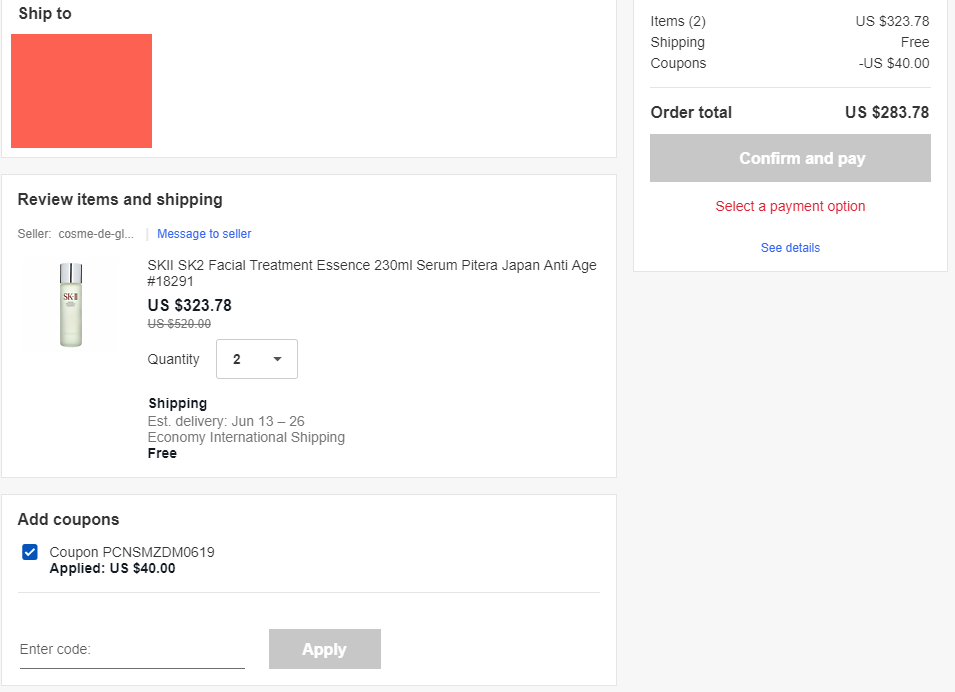
Task: Click the Confirm and pay button
Action: pos(790,158)
